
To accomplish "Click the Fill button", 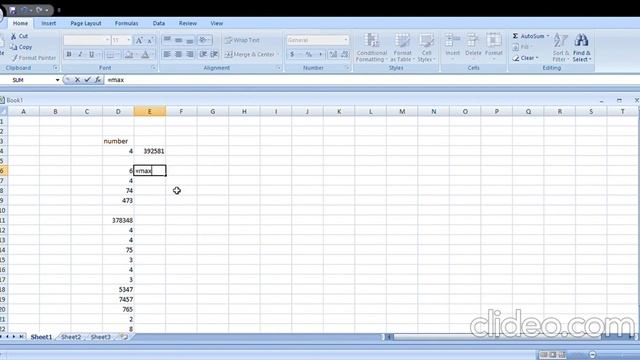I will (523, 47).
